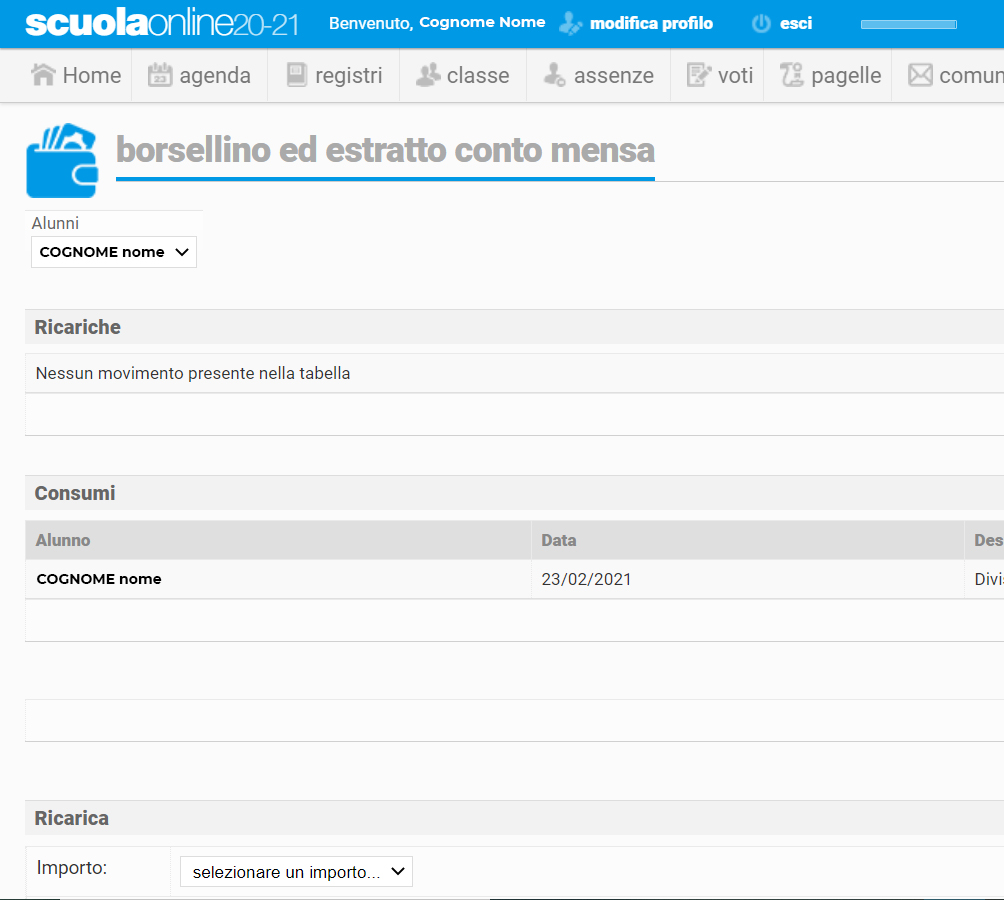1004x900 pixels.
Task: Sort by the Data column header
Action: point(559,540)
